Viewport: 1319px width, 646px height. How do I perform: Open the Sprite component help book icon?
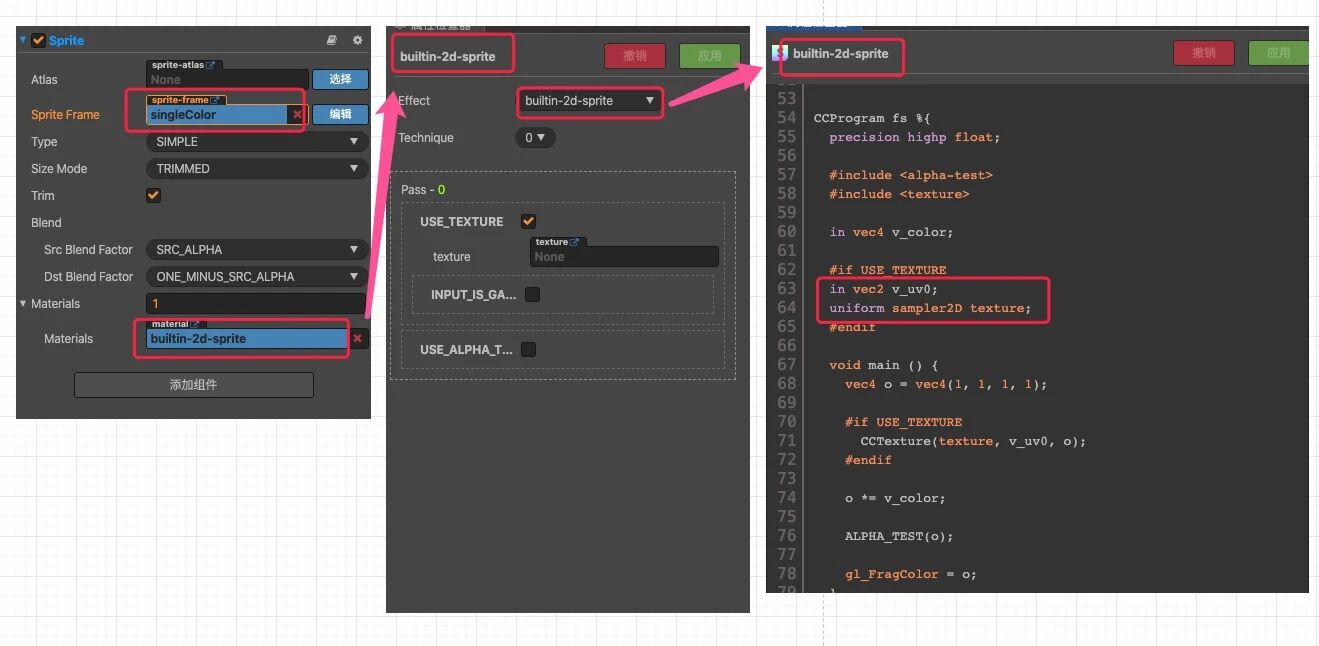point(332,41)
